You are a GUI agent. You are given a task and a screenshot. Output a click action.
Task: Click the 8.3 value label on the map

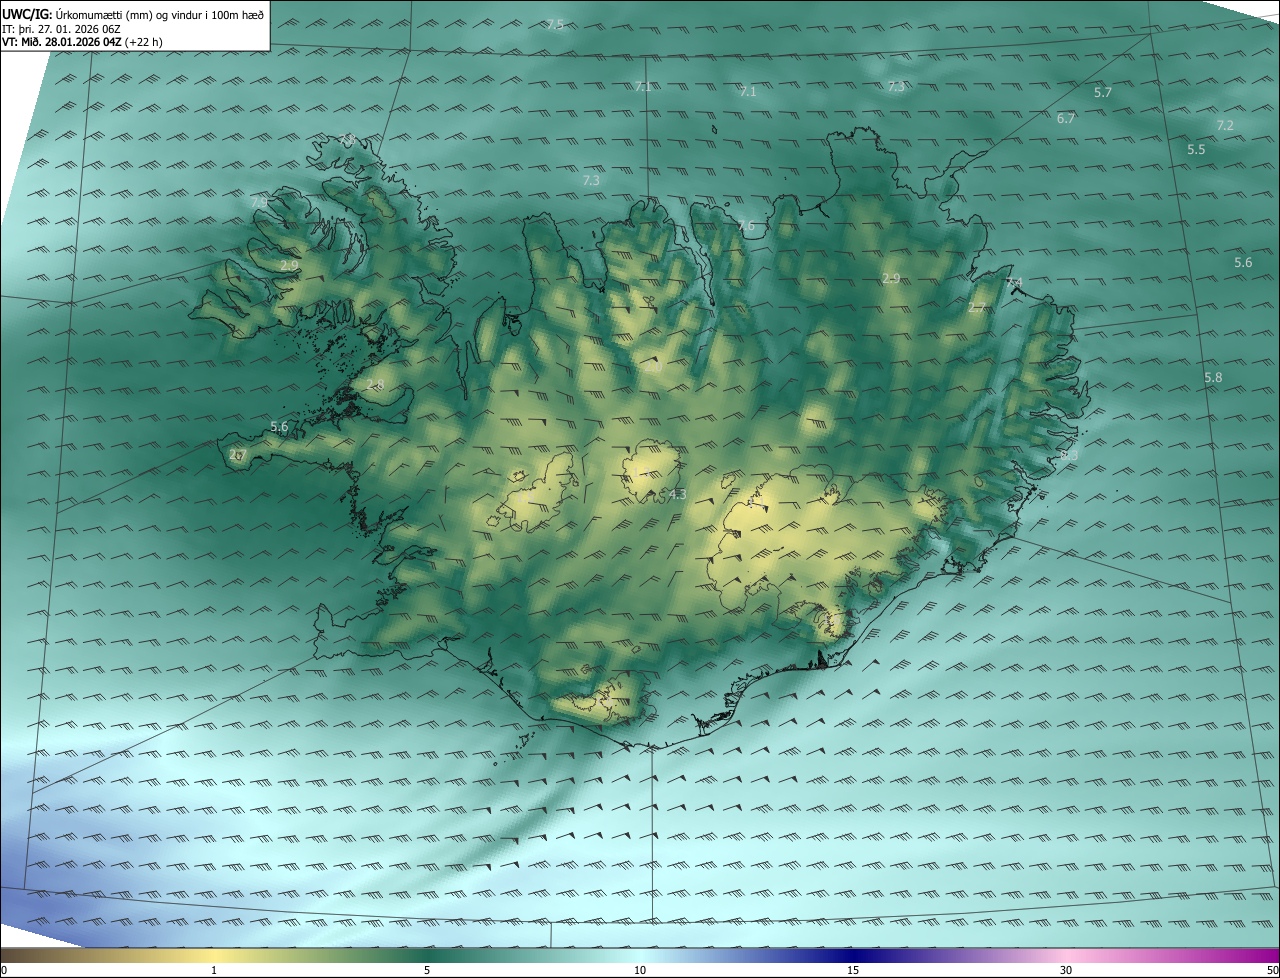click(1069, 455)
